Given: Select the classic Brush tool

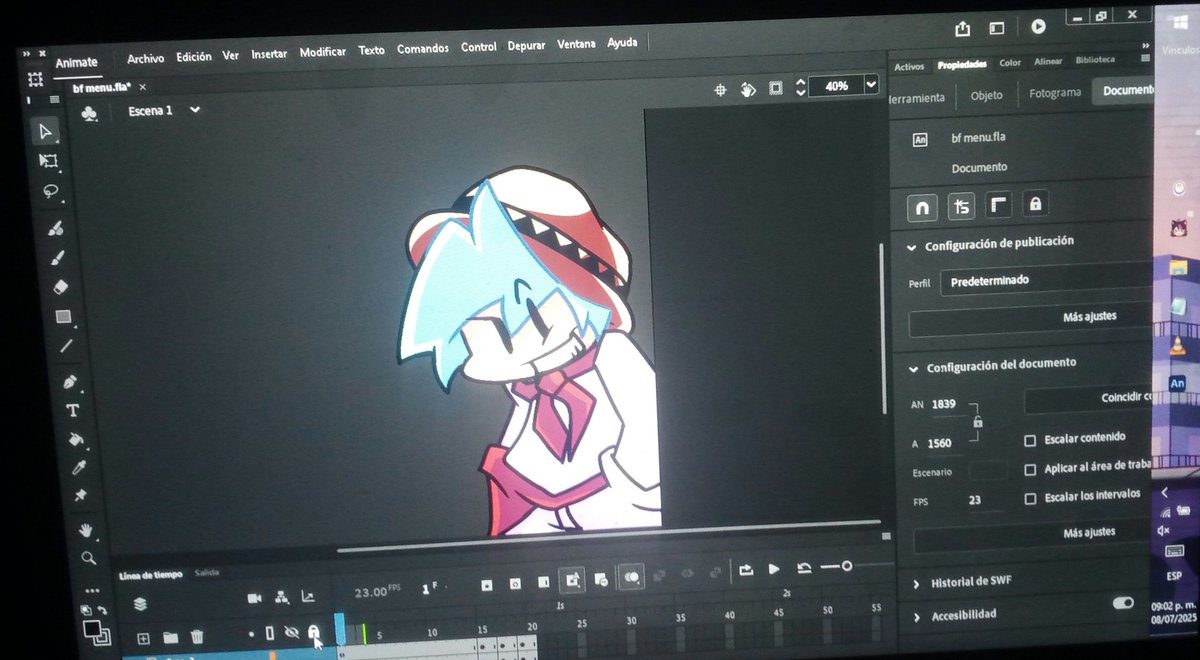Looking at the screenshot, I should (x=57, y=257).
